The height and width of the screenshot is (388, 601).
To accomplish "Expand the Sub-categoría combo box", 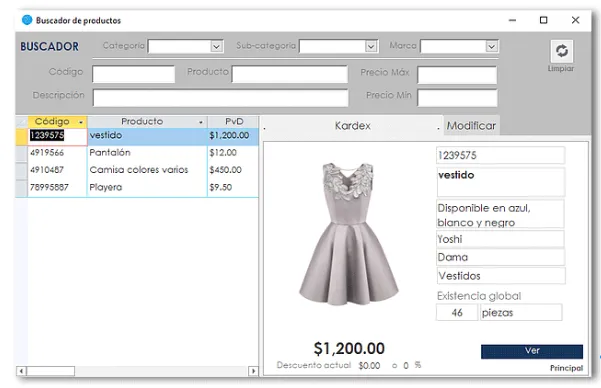I will 371,46.
